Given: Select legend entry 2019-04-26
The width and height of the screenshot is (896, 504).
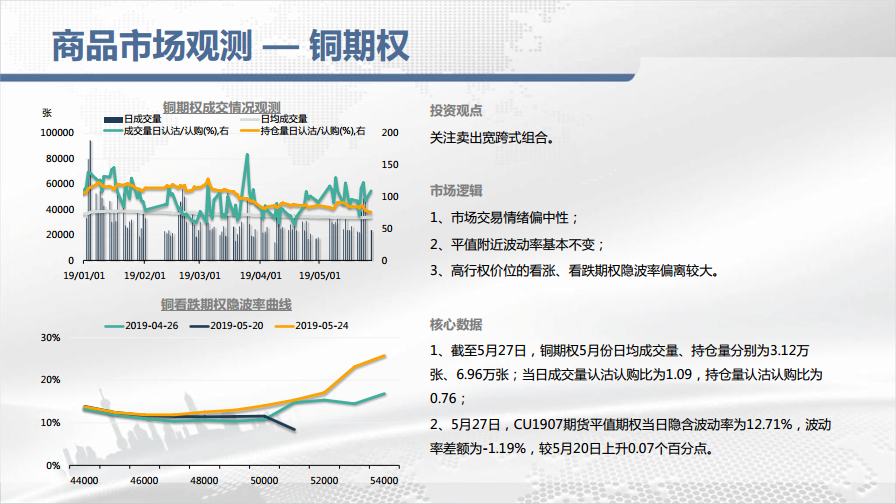Looking at the screenshot, I should 141,326.
